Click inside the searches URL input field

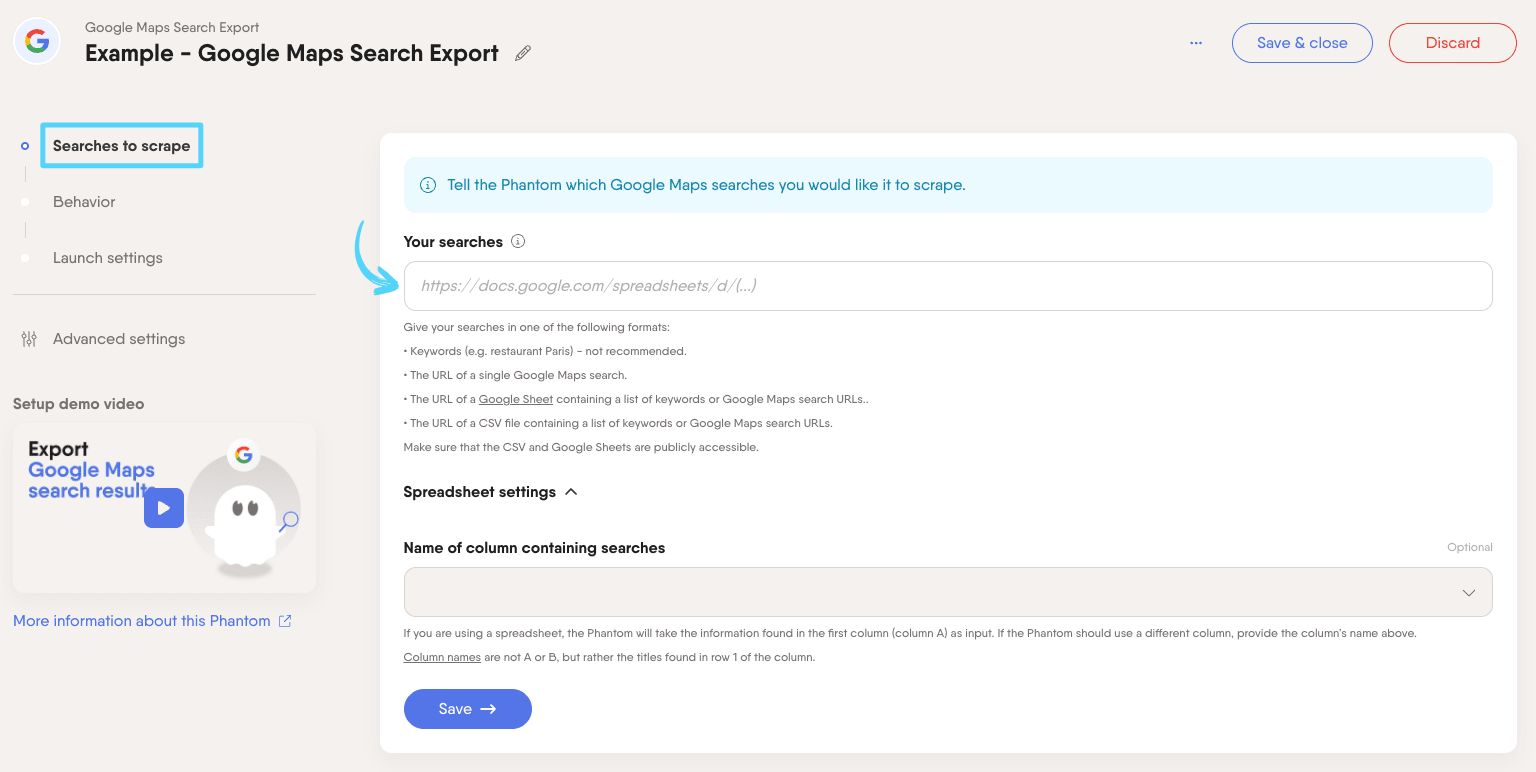pos(948,286)
